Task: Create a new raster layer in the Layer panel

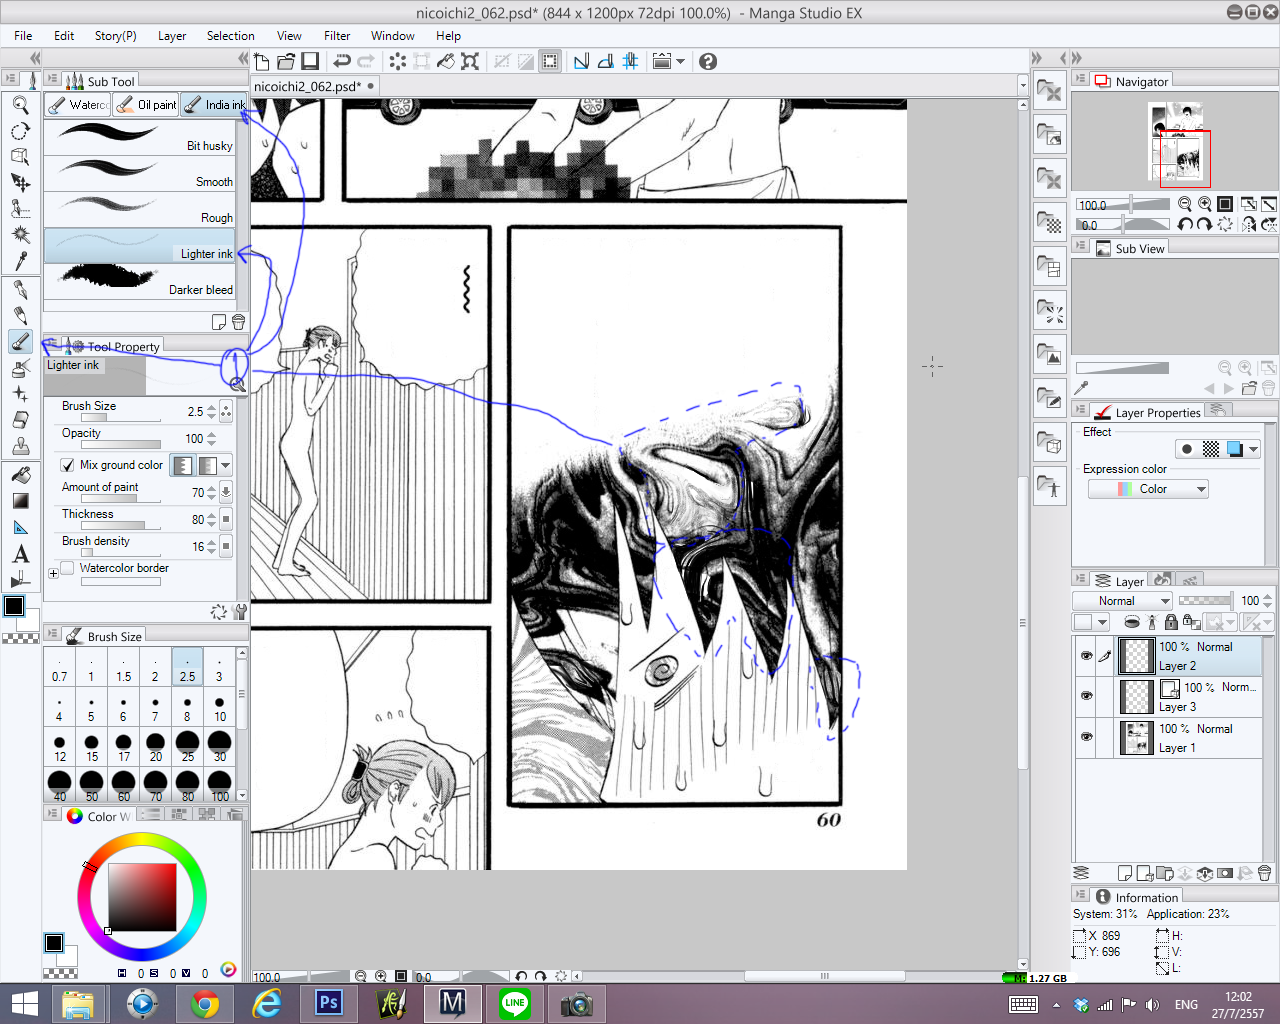Action: (x=1125, y=873)
